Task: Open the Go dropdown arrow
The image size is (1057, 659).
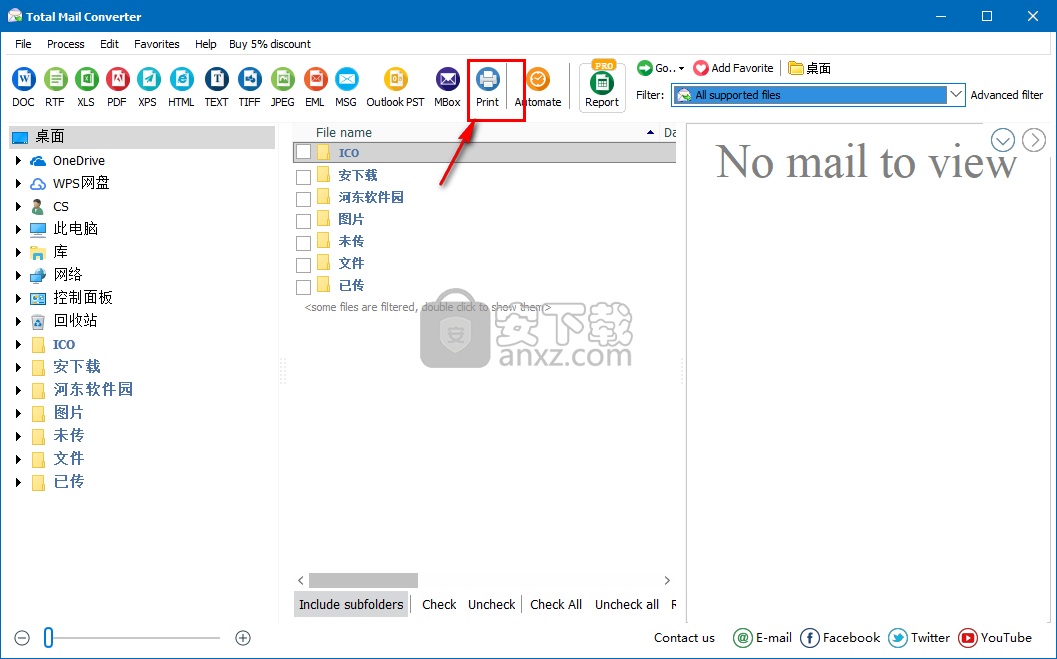Action: [682, 69]
